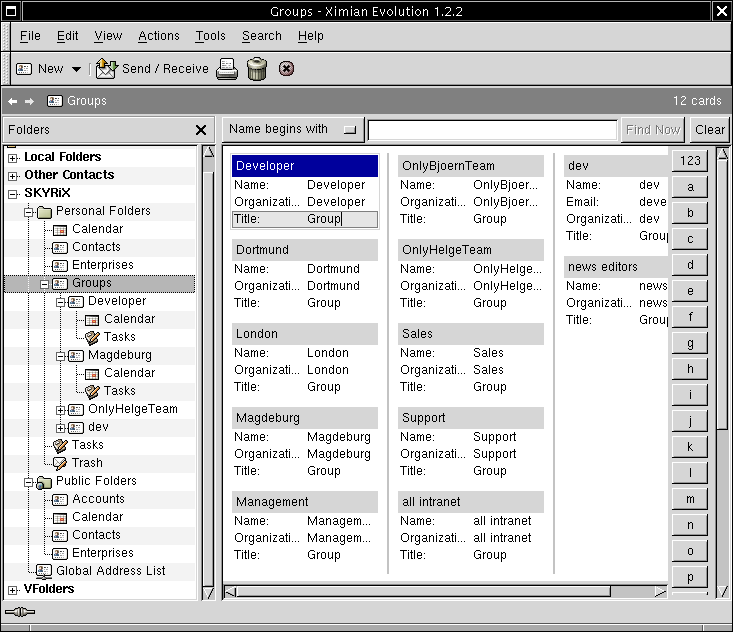Click the printer icon in toolbar
733x632 pixels.
(227, 69)
